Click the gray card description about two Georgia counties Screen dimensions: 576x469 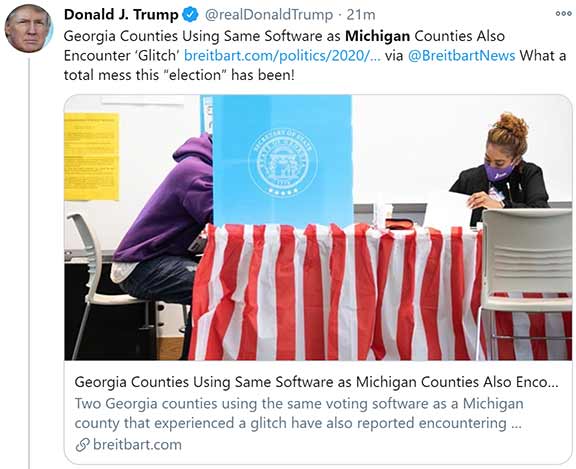click(299, 413)
